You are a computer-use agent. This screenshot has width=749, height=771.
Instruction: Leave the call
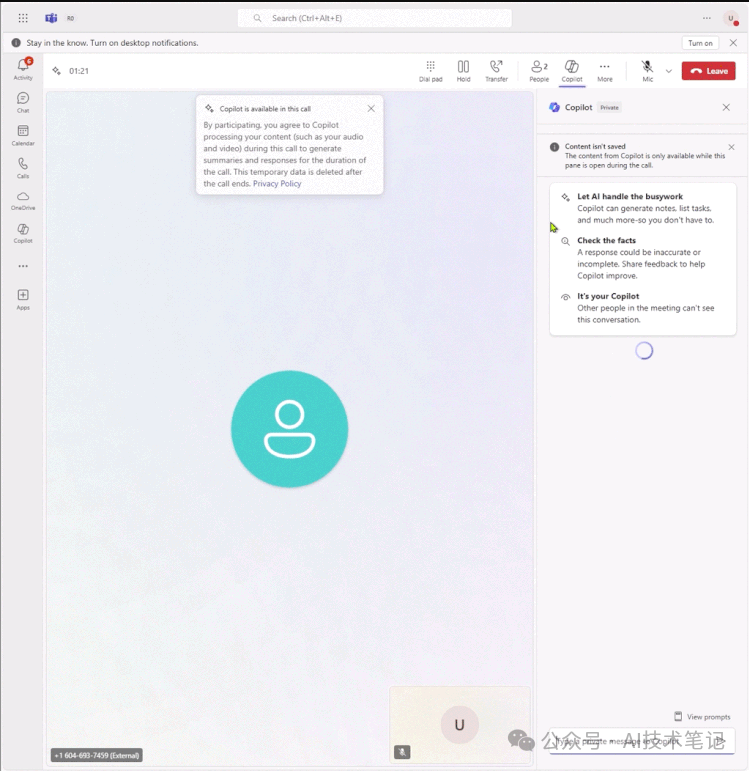pyautogui.click(x=708, y=71)
